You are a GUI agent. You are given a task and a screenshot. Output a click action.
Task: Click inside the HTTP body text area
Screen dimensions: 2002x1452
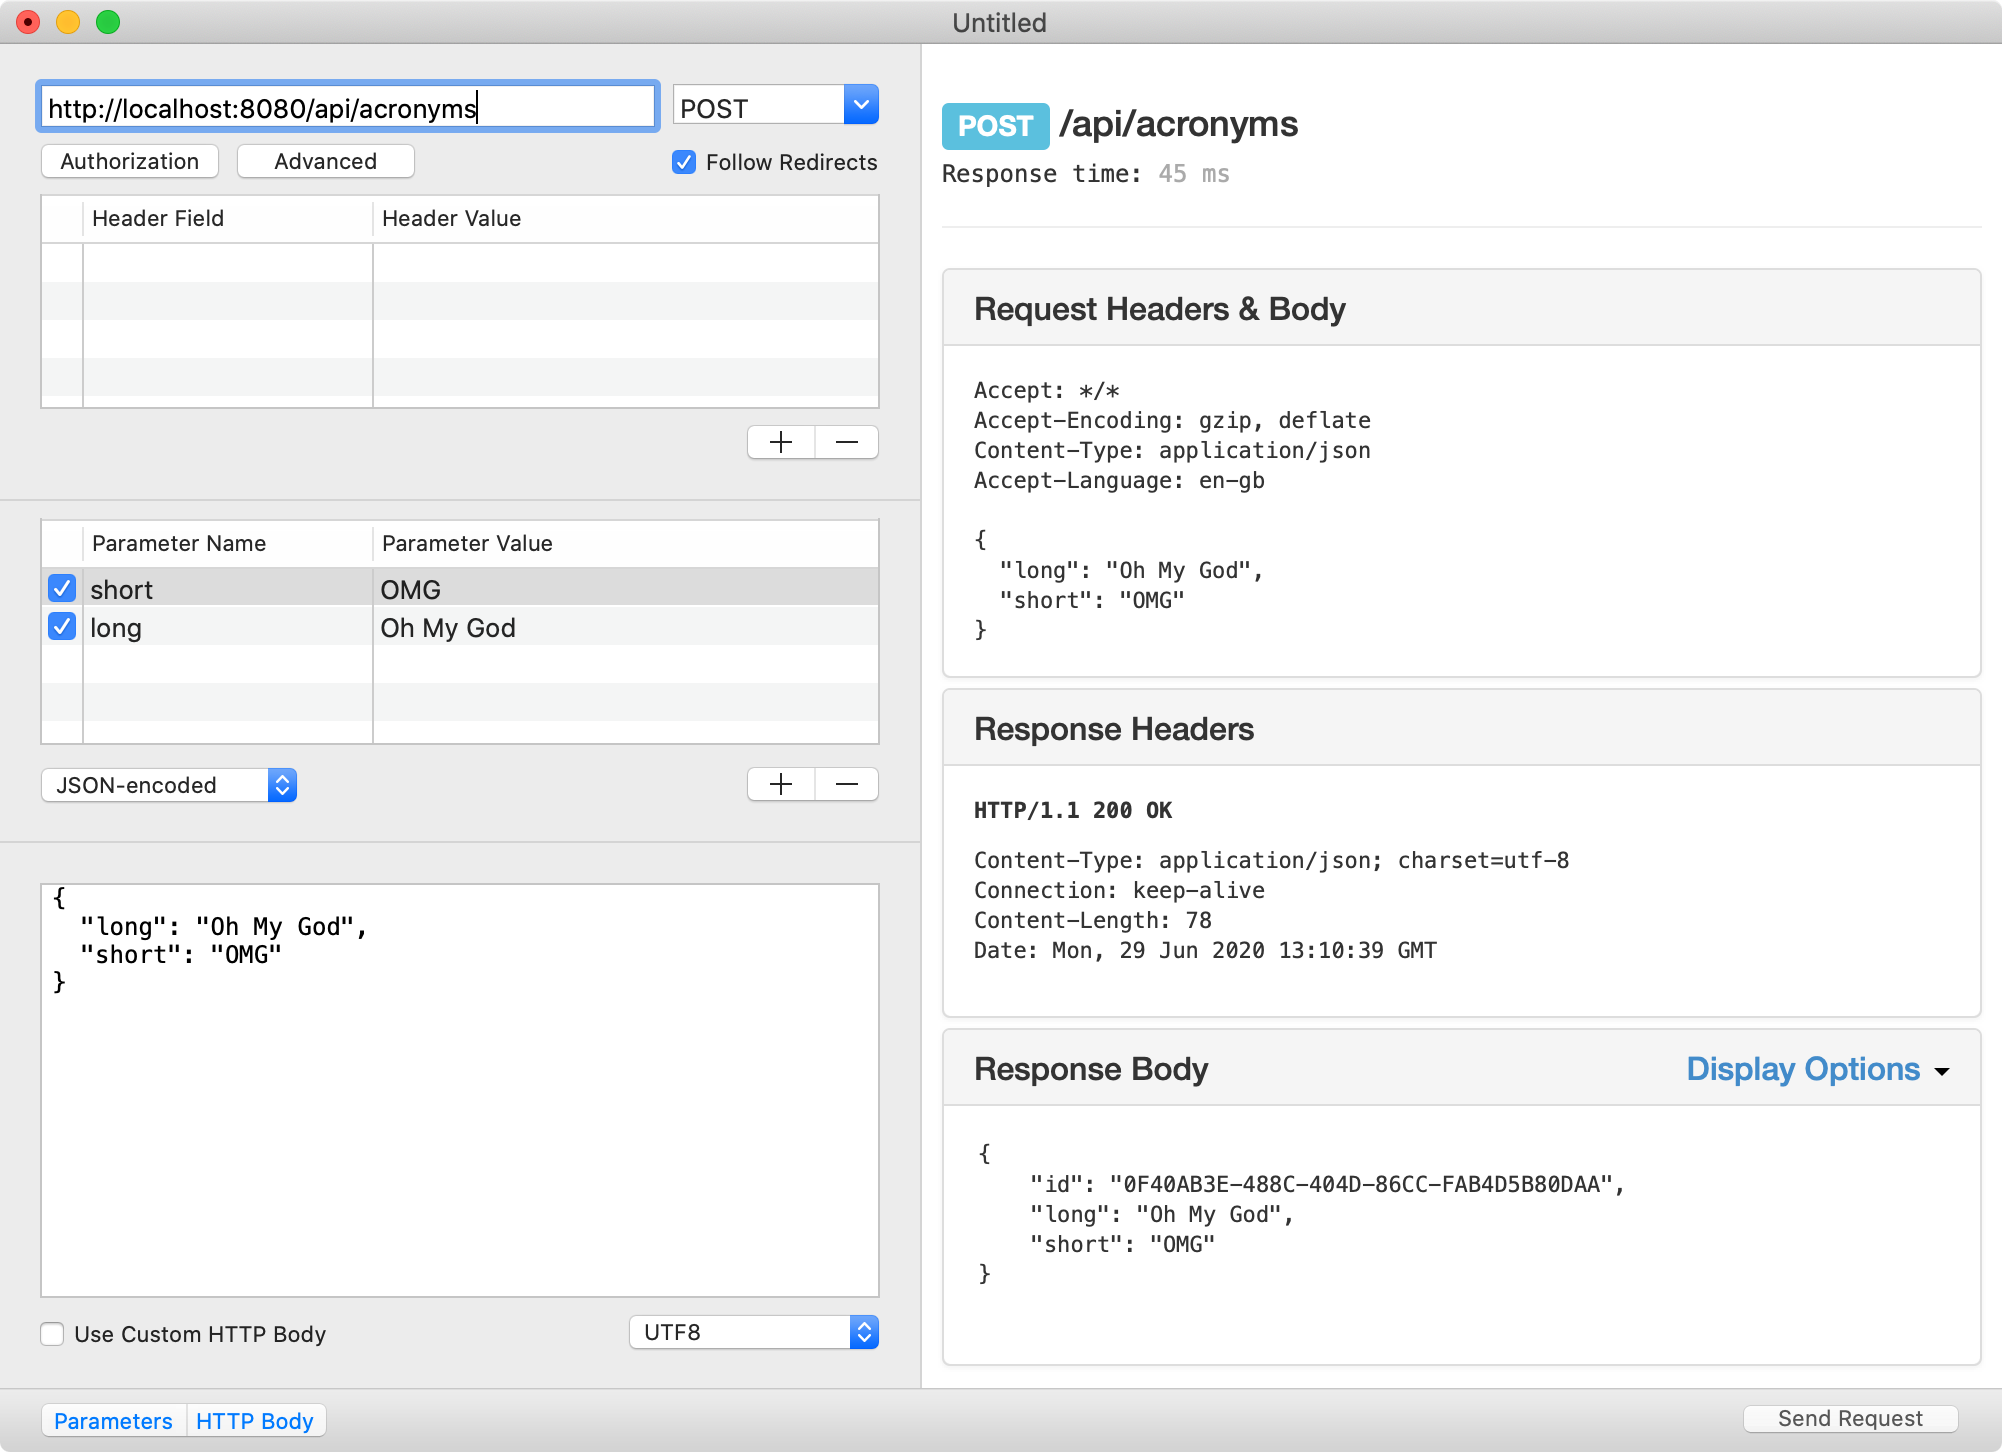point(460,1090)
